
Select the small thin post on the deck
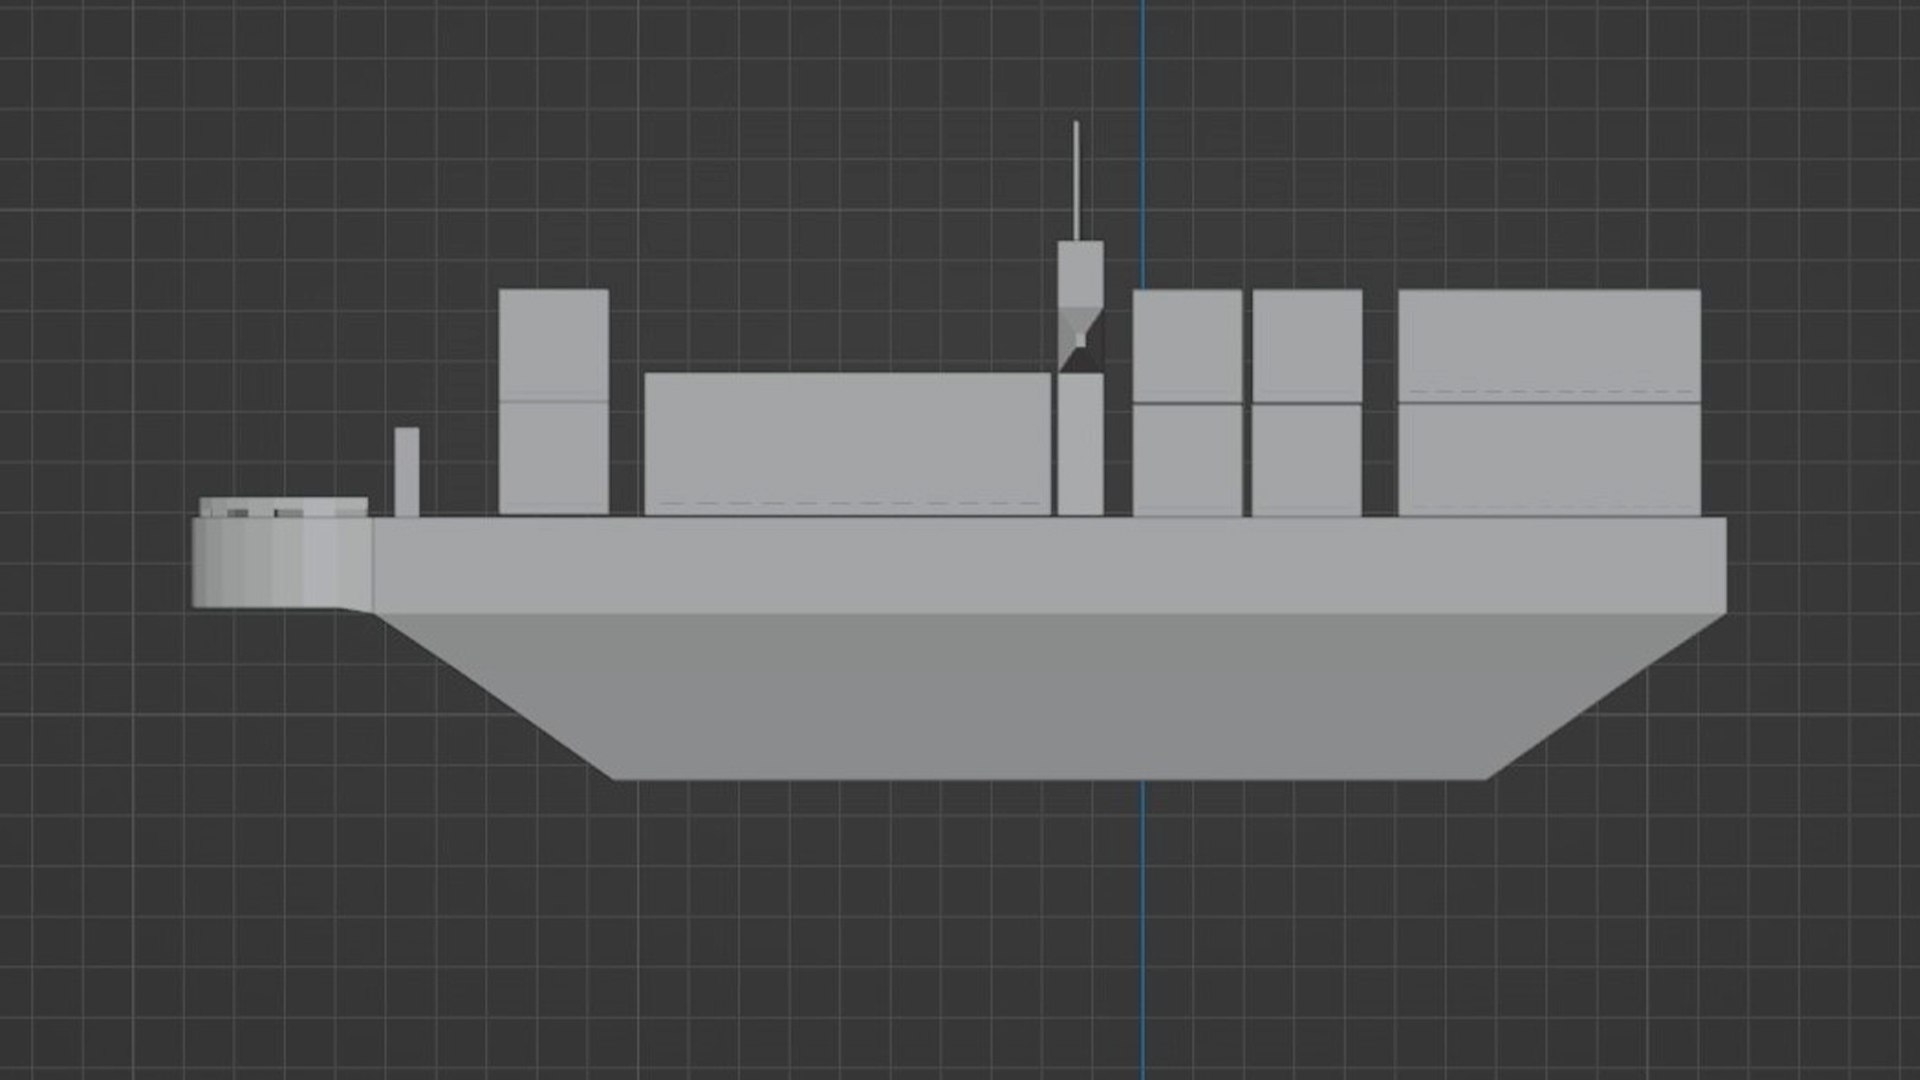(x=407, y=472)
